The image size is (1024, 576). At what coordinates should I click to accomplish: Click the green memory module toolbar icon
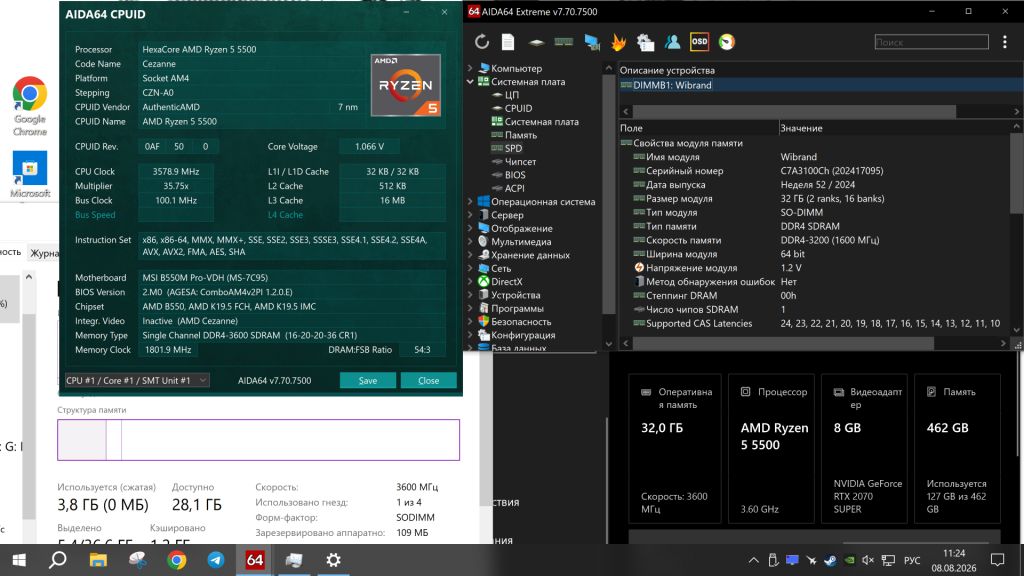564,42
